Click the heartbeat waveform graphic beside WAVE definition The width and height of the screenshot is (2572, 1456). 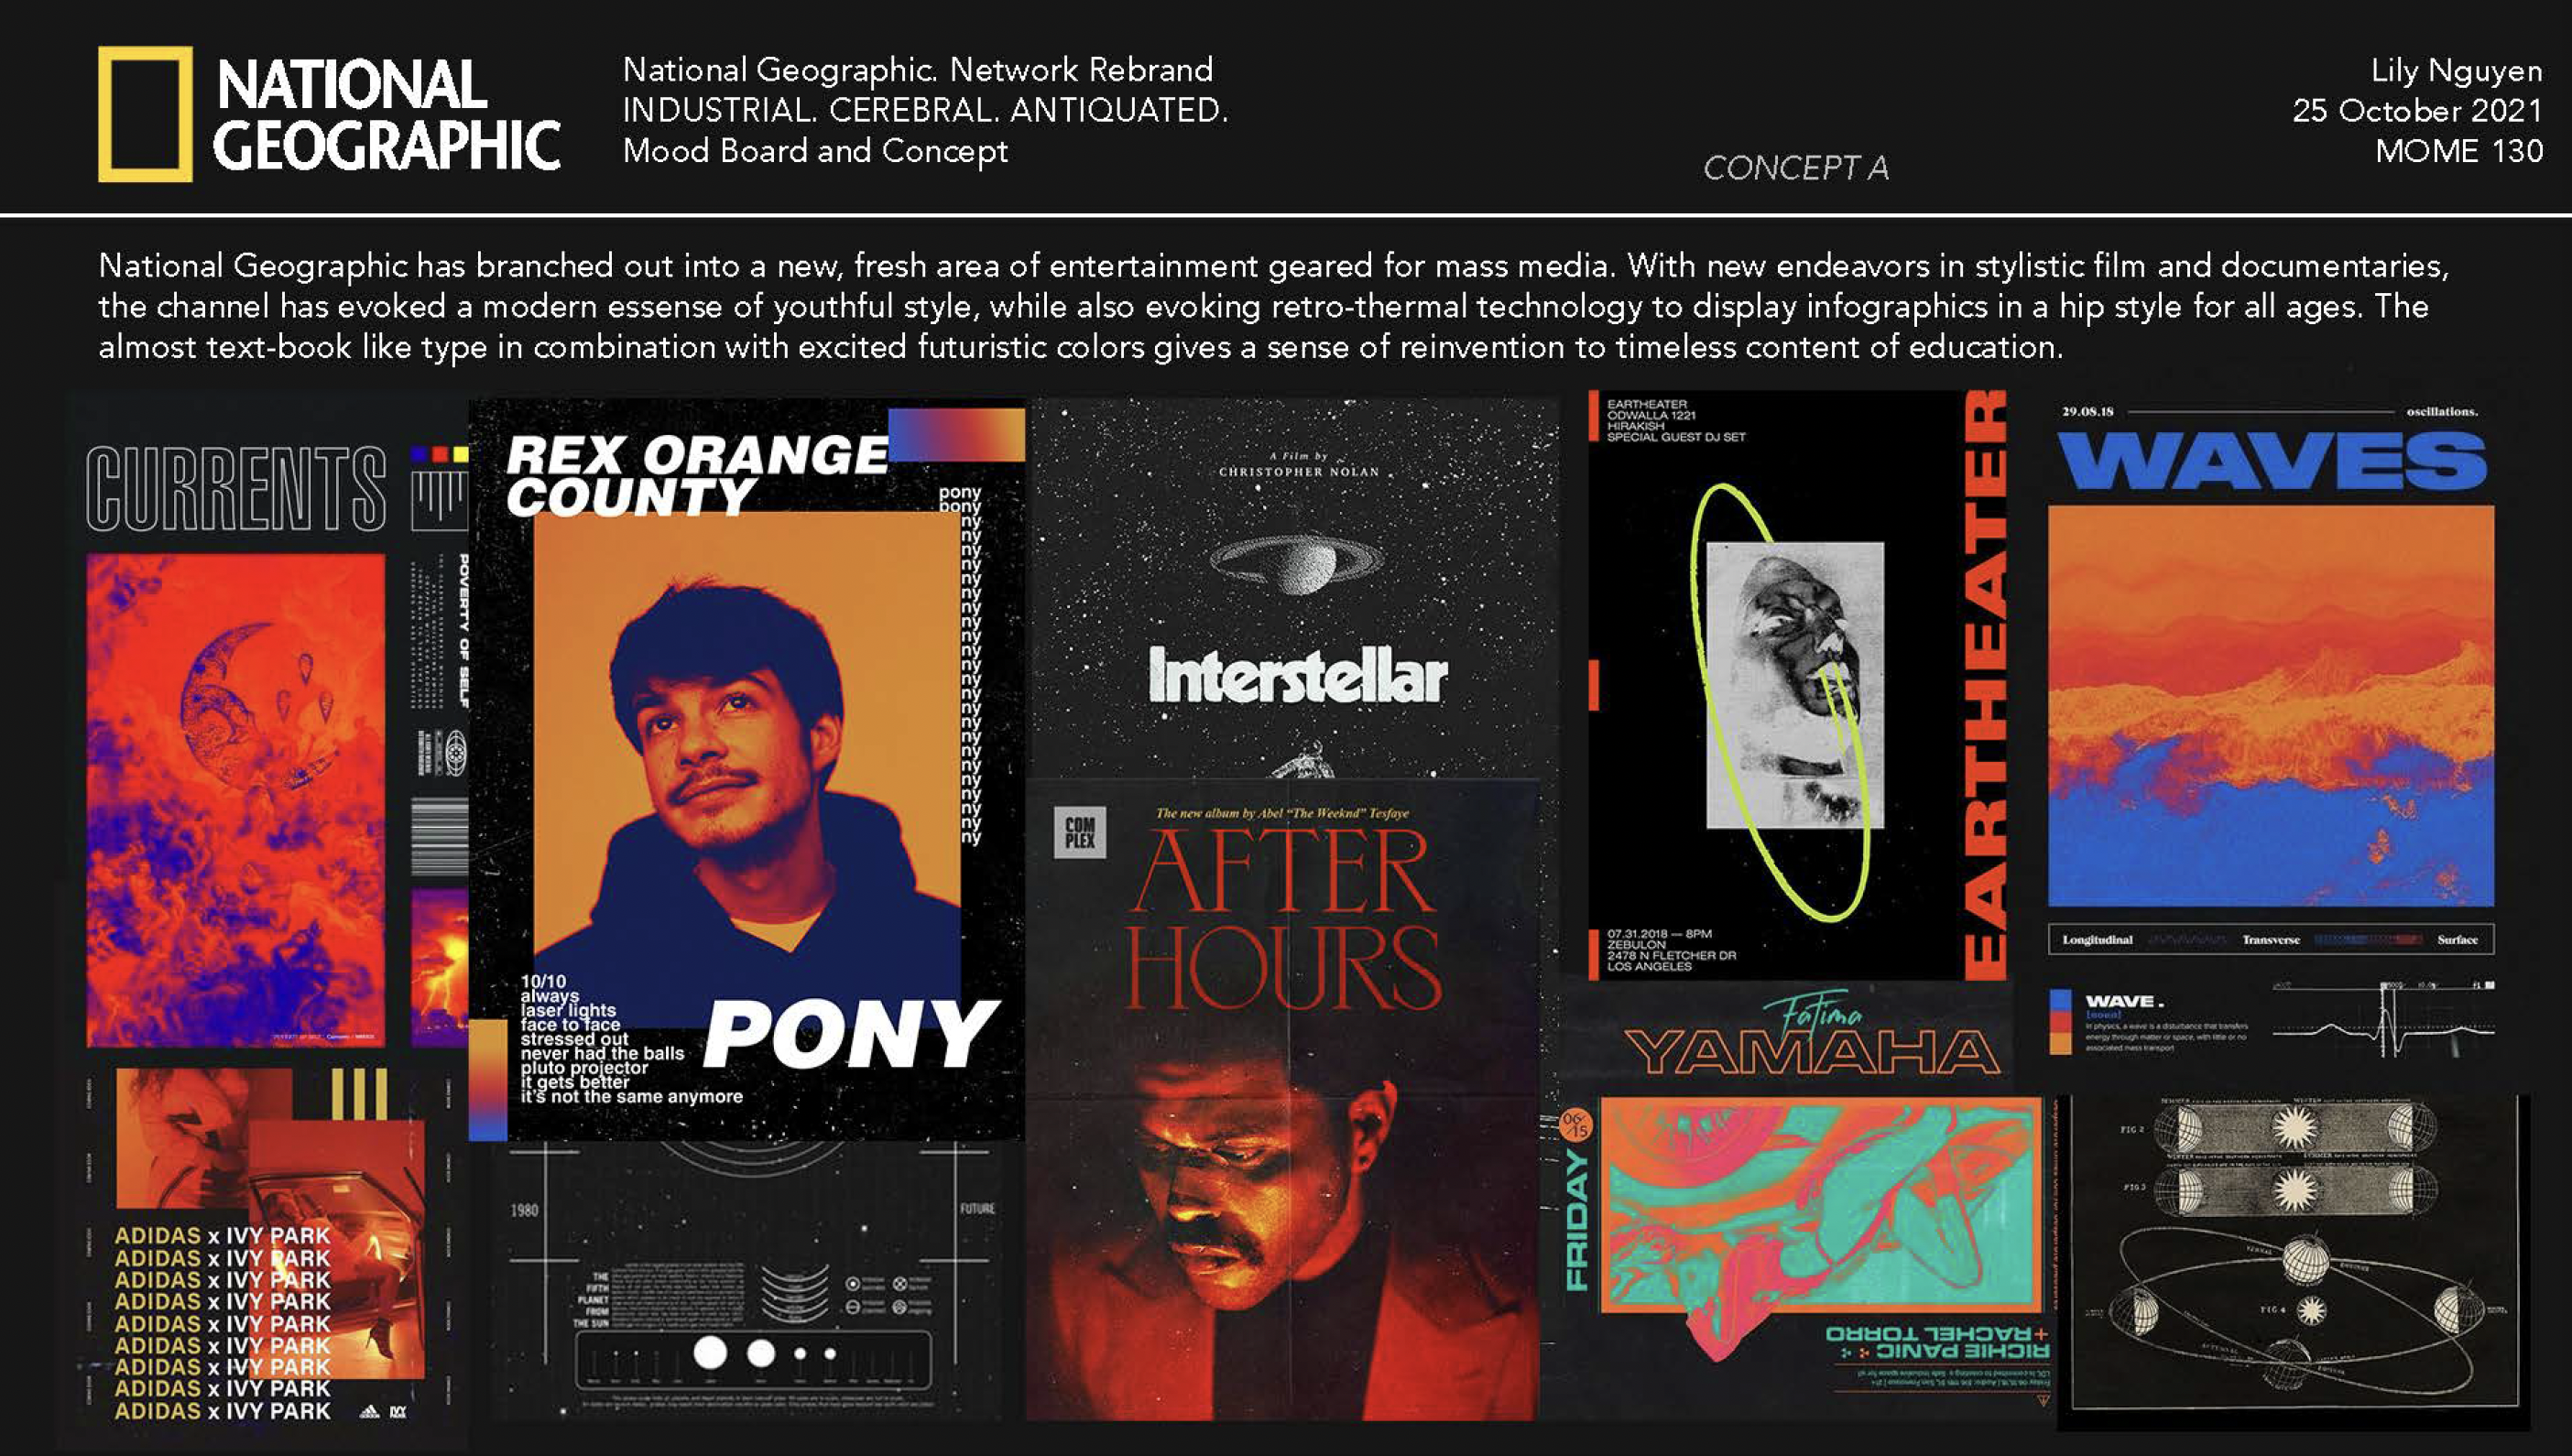click(x=2383, y=1023)
